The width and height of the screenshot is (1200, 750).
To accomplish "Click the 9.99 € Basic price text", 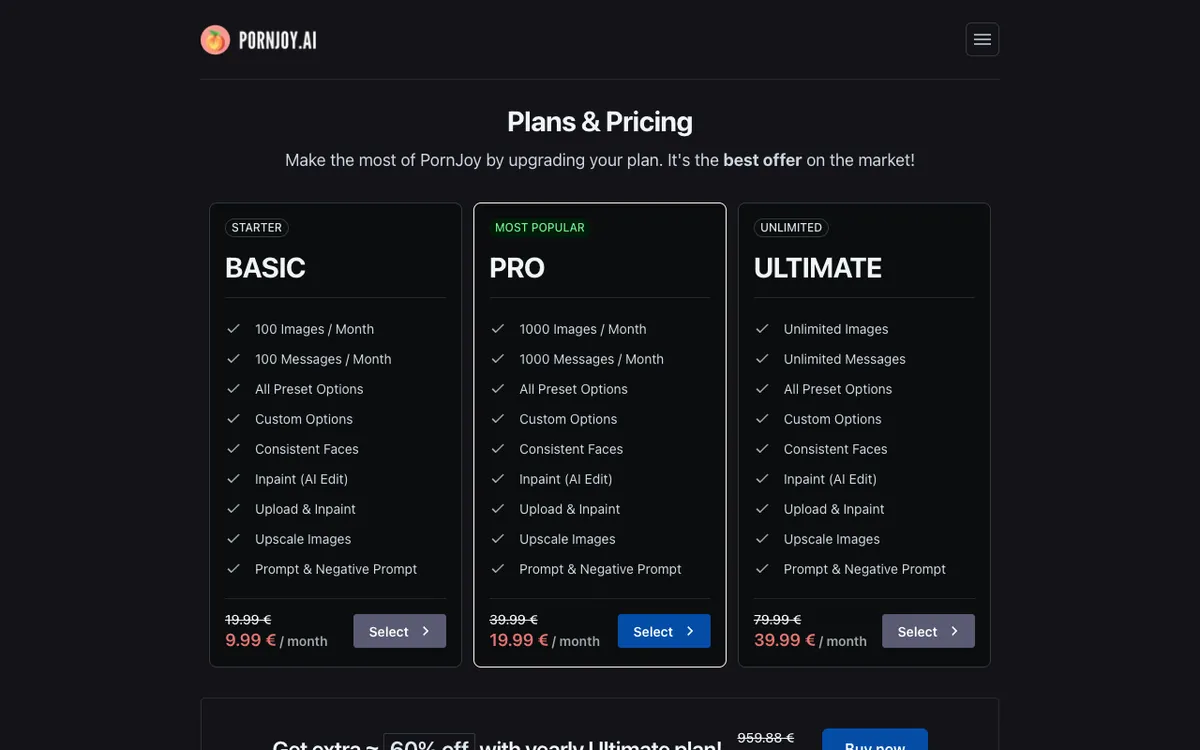I will point(250,640).
